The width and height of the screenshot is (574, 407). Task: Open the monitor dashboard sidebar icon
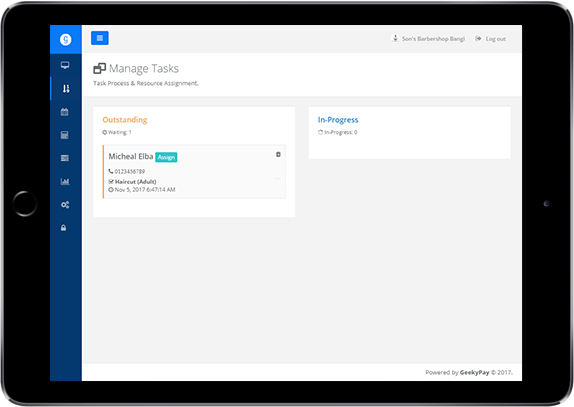(x=65, y=66)
